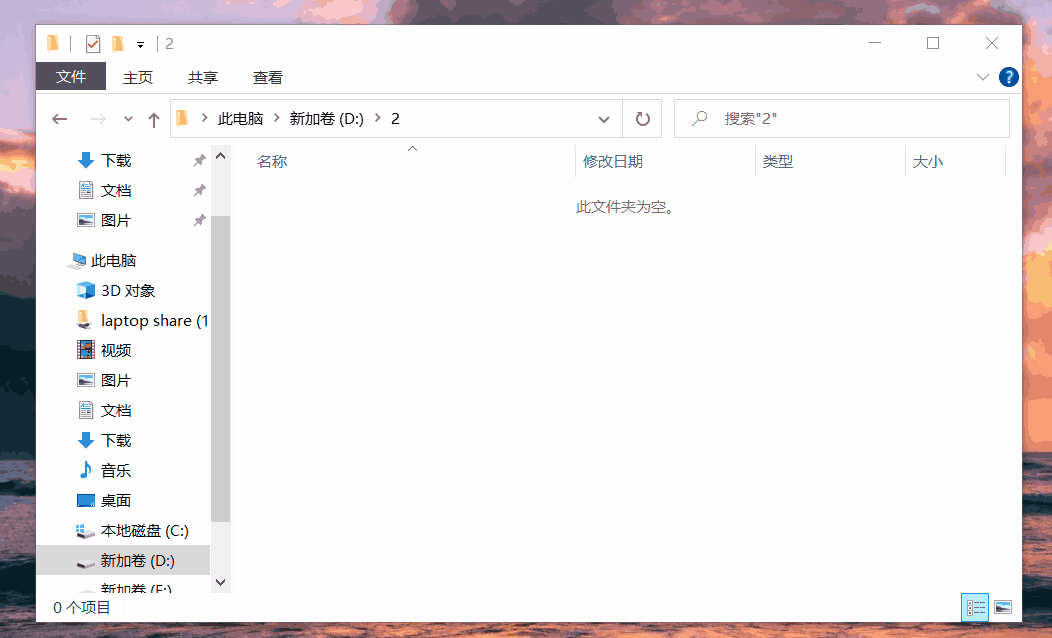Click the 0 个项目 status text
Image resolution: width=1052 pixels, height=638 pixels.
click(x=82, y=608)
